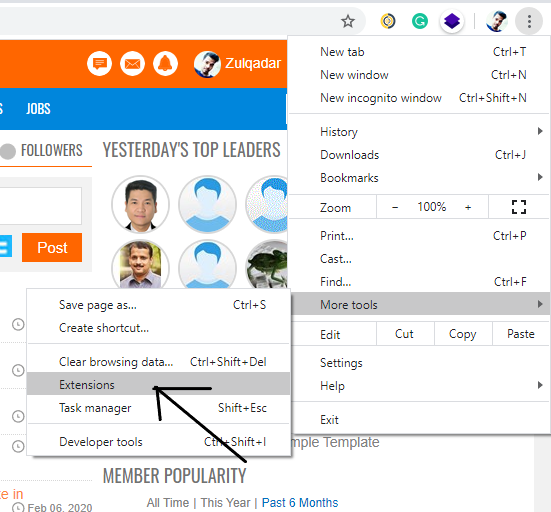Click the post text input box

click(x=40, y=206)
